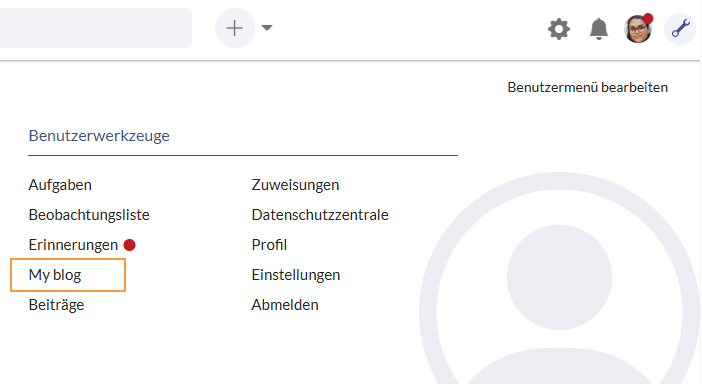Click the plus create-new icon

tap(235, 28)
